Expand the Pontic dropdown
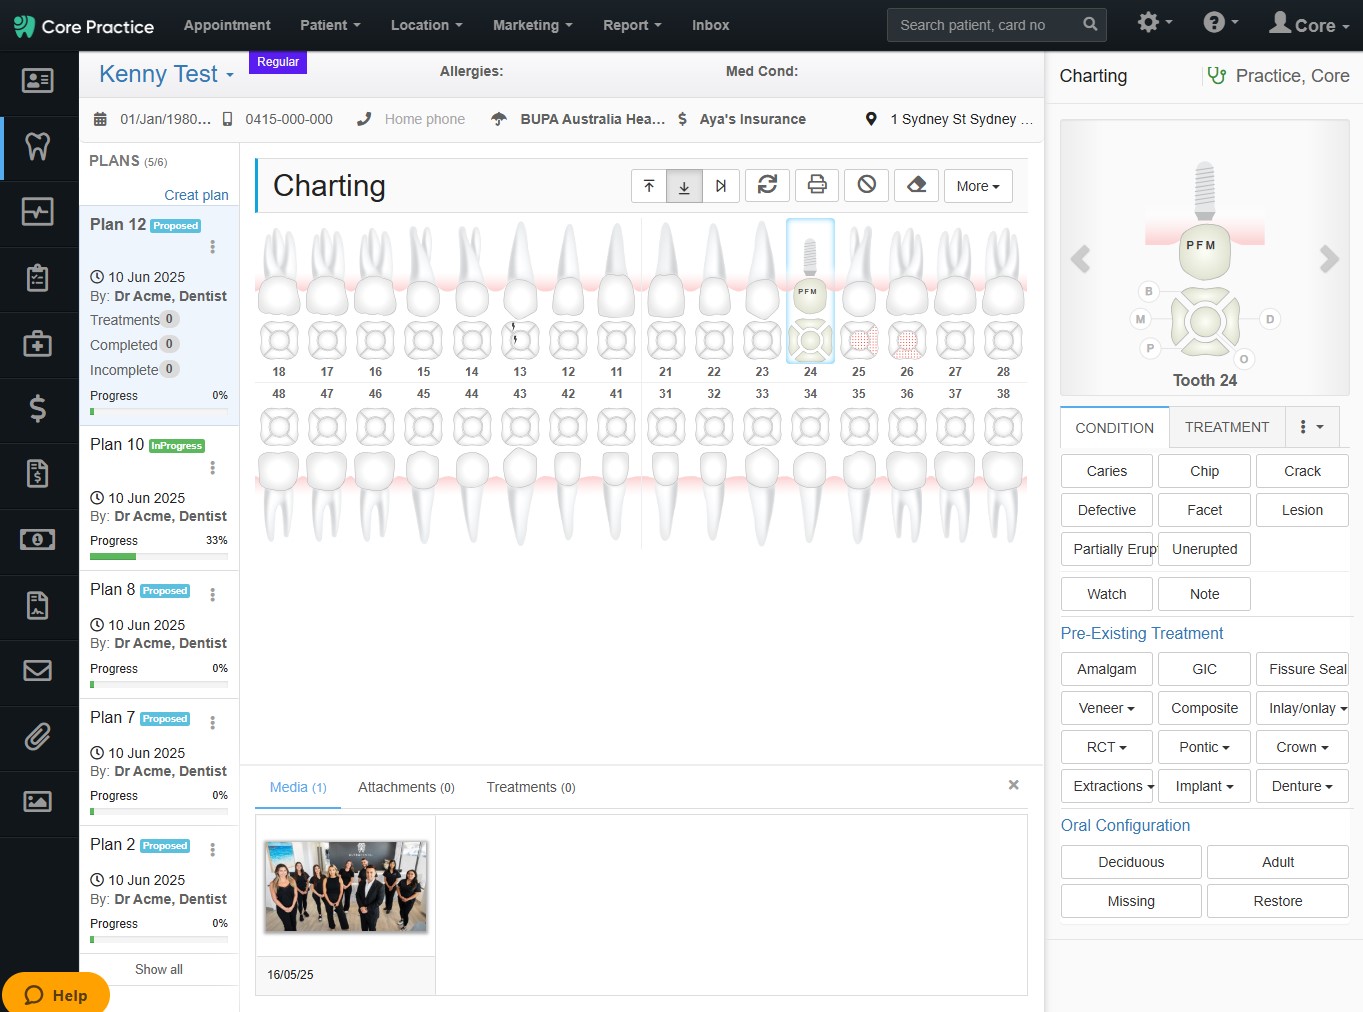This screenshot has width=1363, height=1012. coord(1205,747)
